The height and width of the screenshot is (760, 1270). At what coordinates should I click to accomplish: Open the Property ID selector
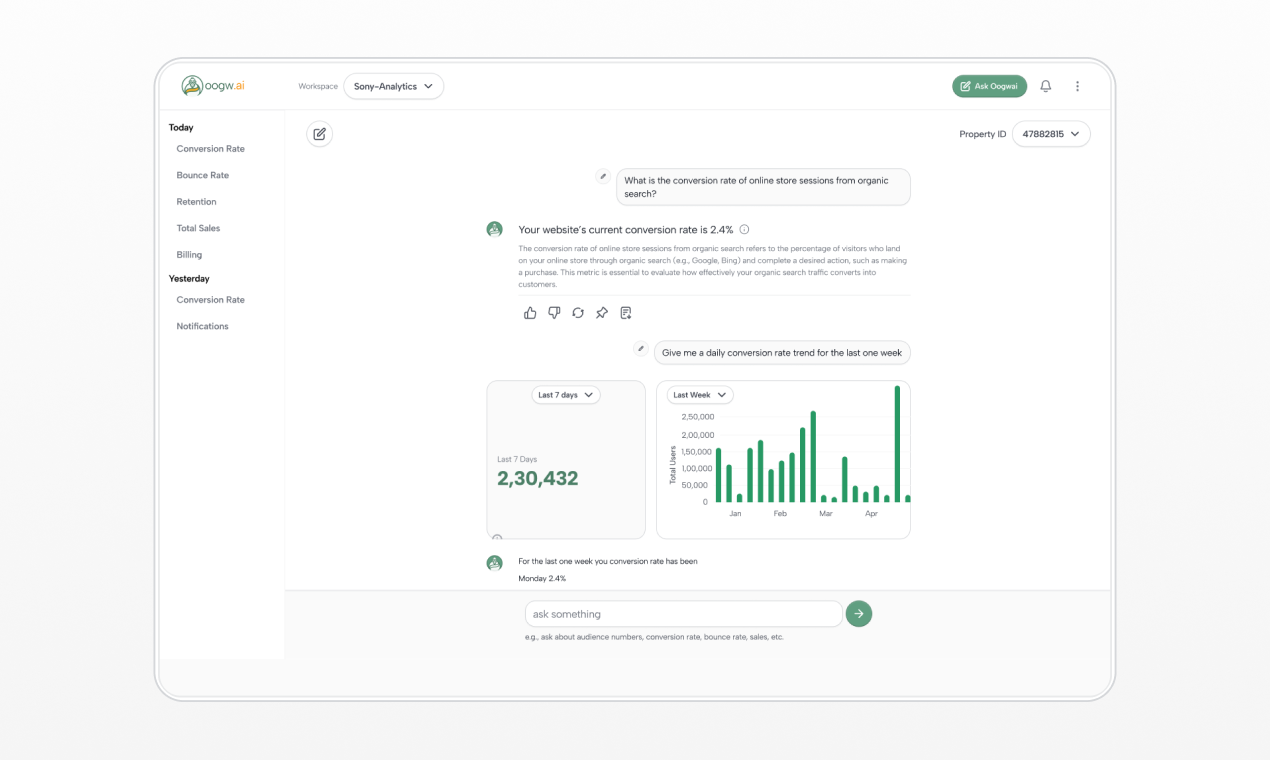point(1051,133)
